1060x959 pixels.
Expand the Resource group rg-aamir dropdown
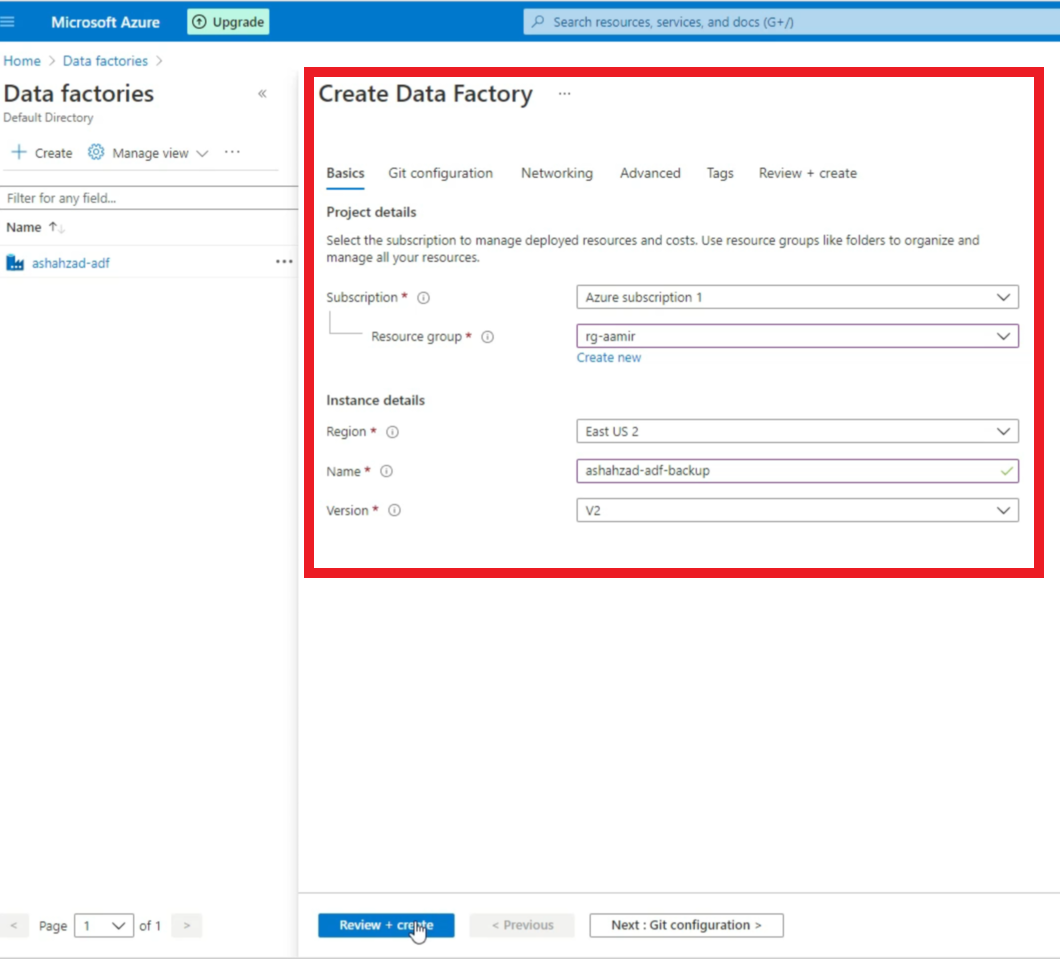(x=797, y=336)
